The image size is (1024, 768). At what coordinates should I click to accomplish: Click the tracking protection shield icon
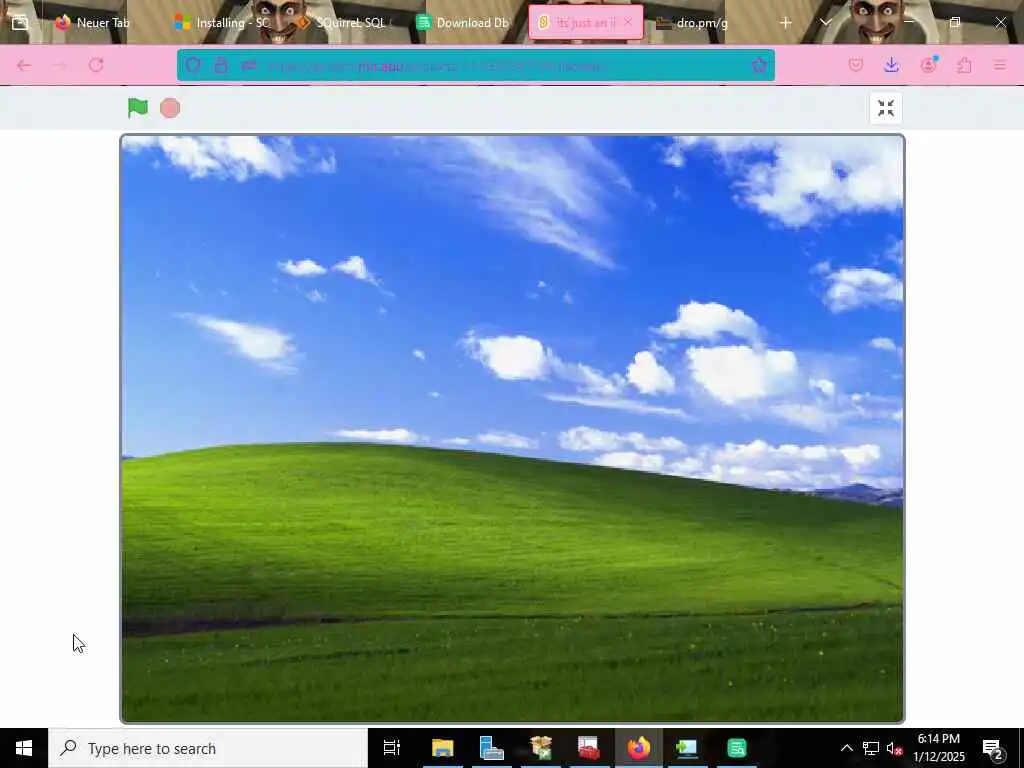click(193, 65)
